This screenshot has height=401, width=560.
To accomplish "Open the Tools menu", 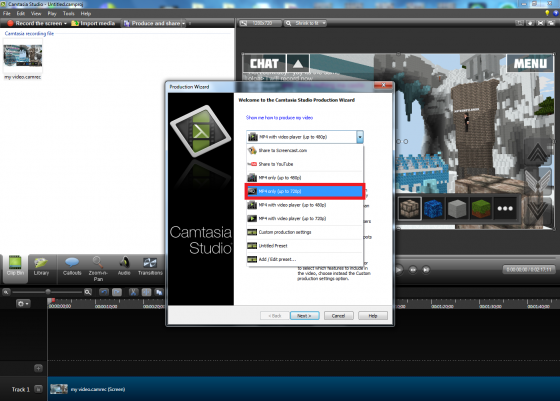I will 69,14.
